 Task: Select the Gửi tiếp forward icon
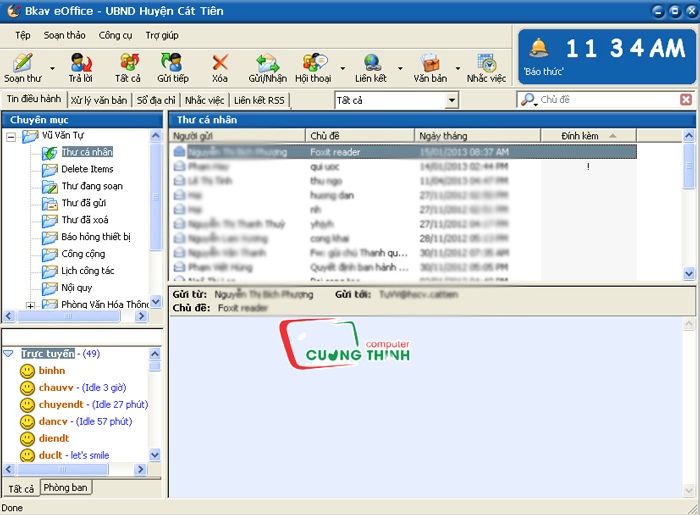pyautogui.click(x=172, y=62)
